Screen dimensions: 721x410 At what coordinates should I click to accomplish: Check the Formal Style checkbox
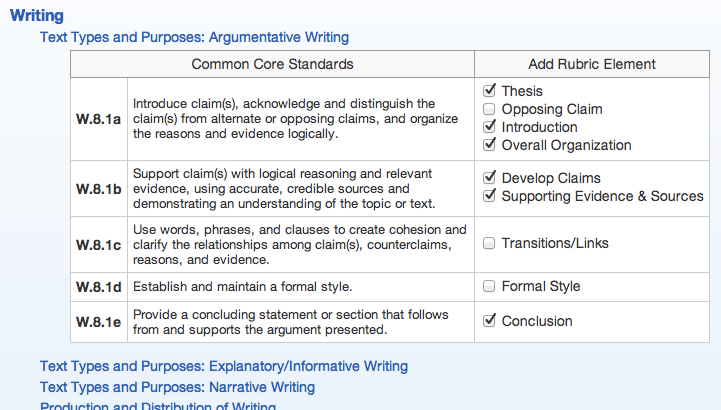pyautogui.click(x=489, y=286)
